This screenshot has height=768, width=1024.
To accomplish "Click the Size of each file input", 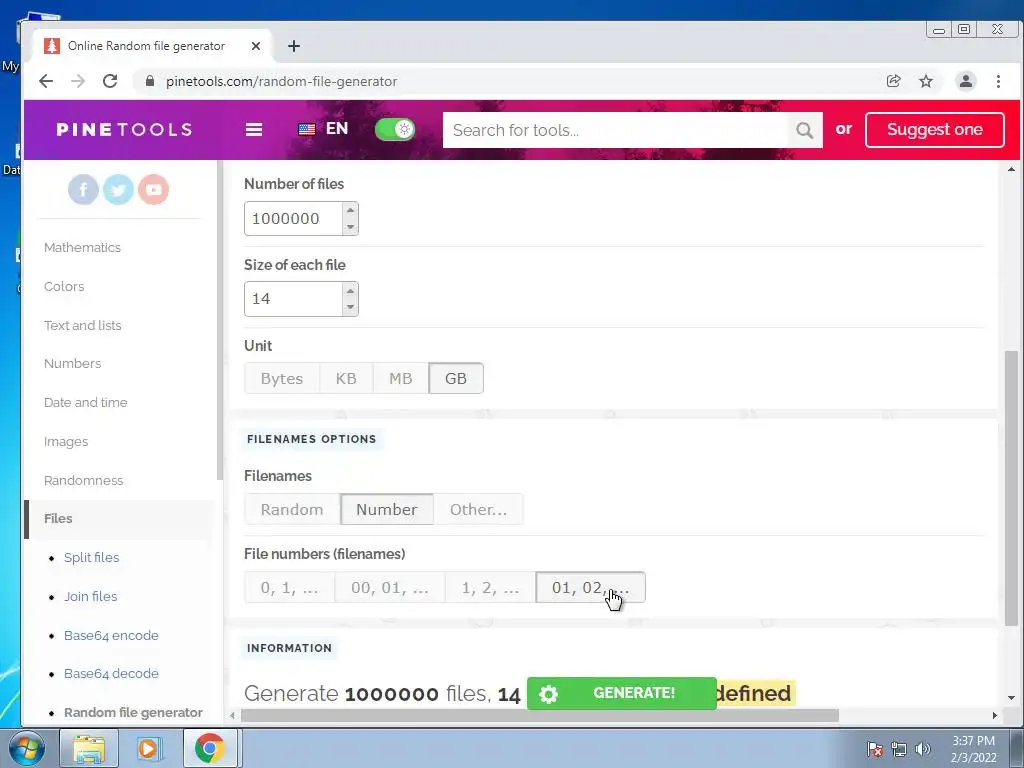I will point(293,299).
